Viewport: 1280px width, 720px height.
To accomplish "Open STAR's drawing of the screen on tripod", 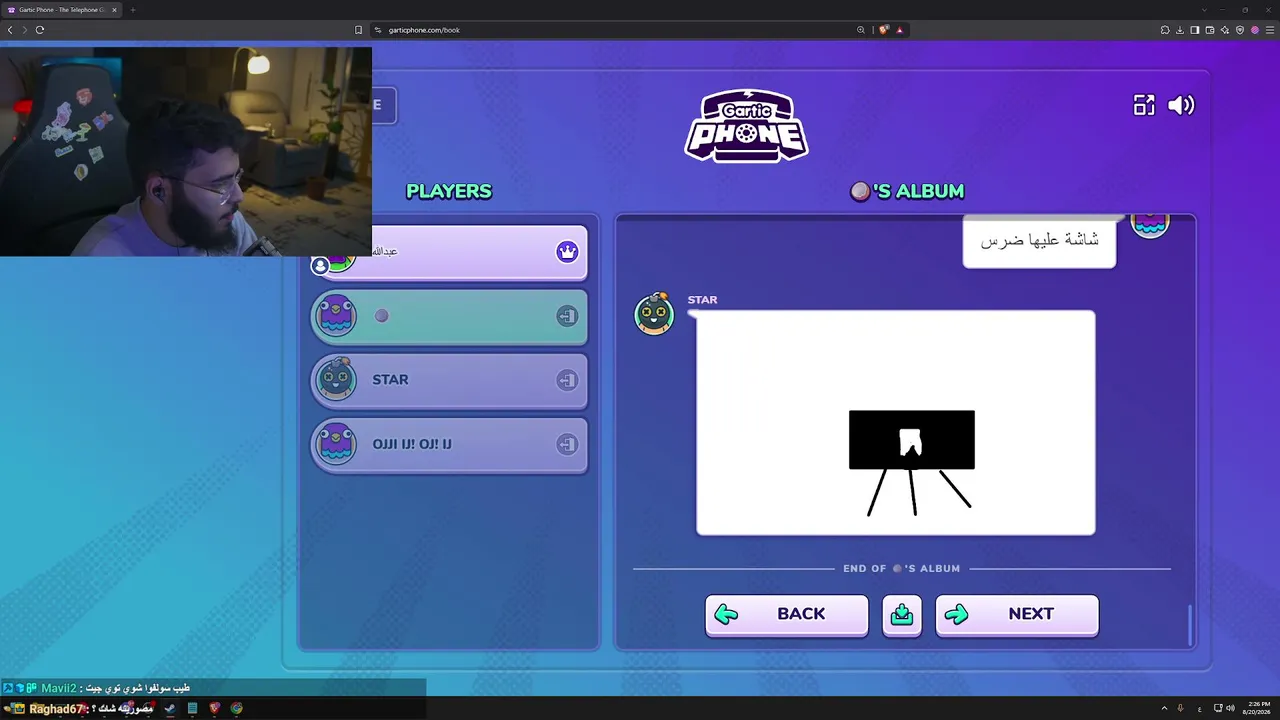I will [x=896, y=423].
